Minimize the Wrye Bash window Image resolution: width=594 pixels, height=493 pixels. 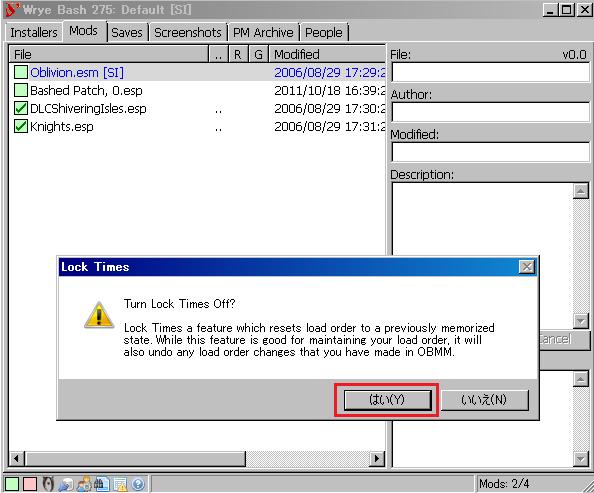tap(551, 9)
